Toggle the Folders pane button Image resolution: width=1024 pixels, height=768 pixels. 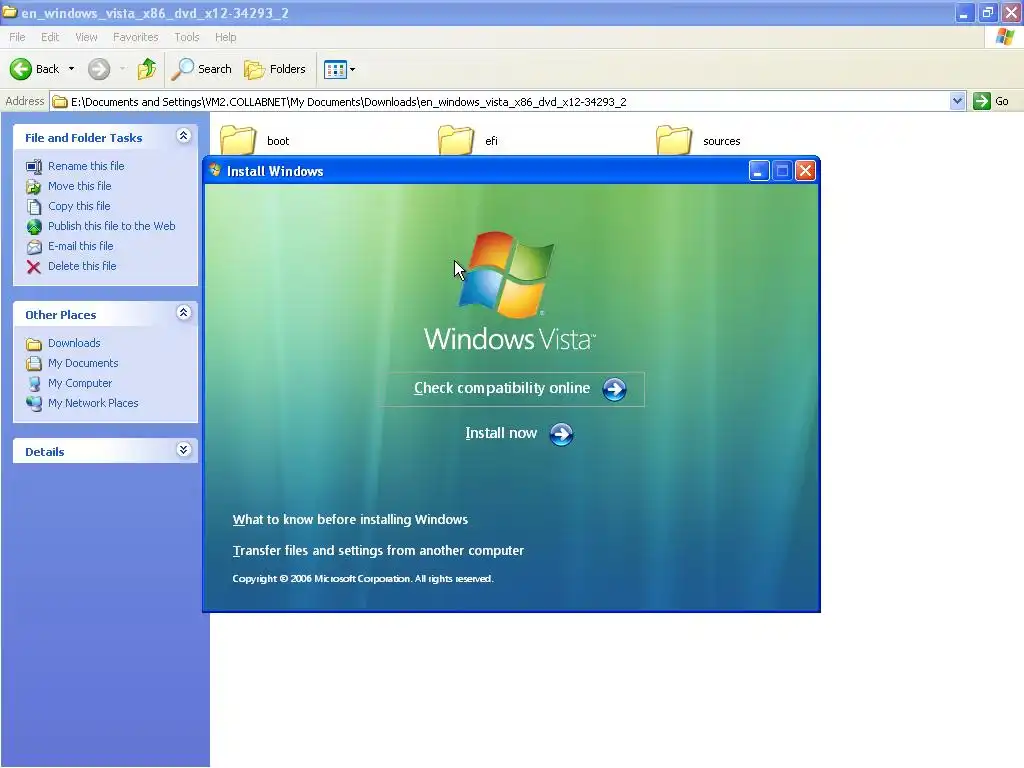click(274, 69)
